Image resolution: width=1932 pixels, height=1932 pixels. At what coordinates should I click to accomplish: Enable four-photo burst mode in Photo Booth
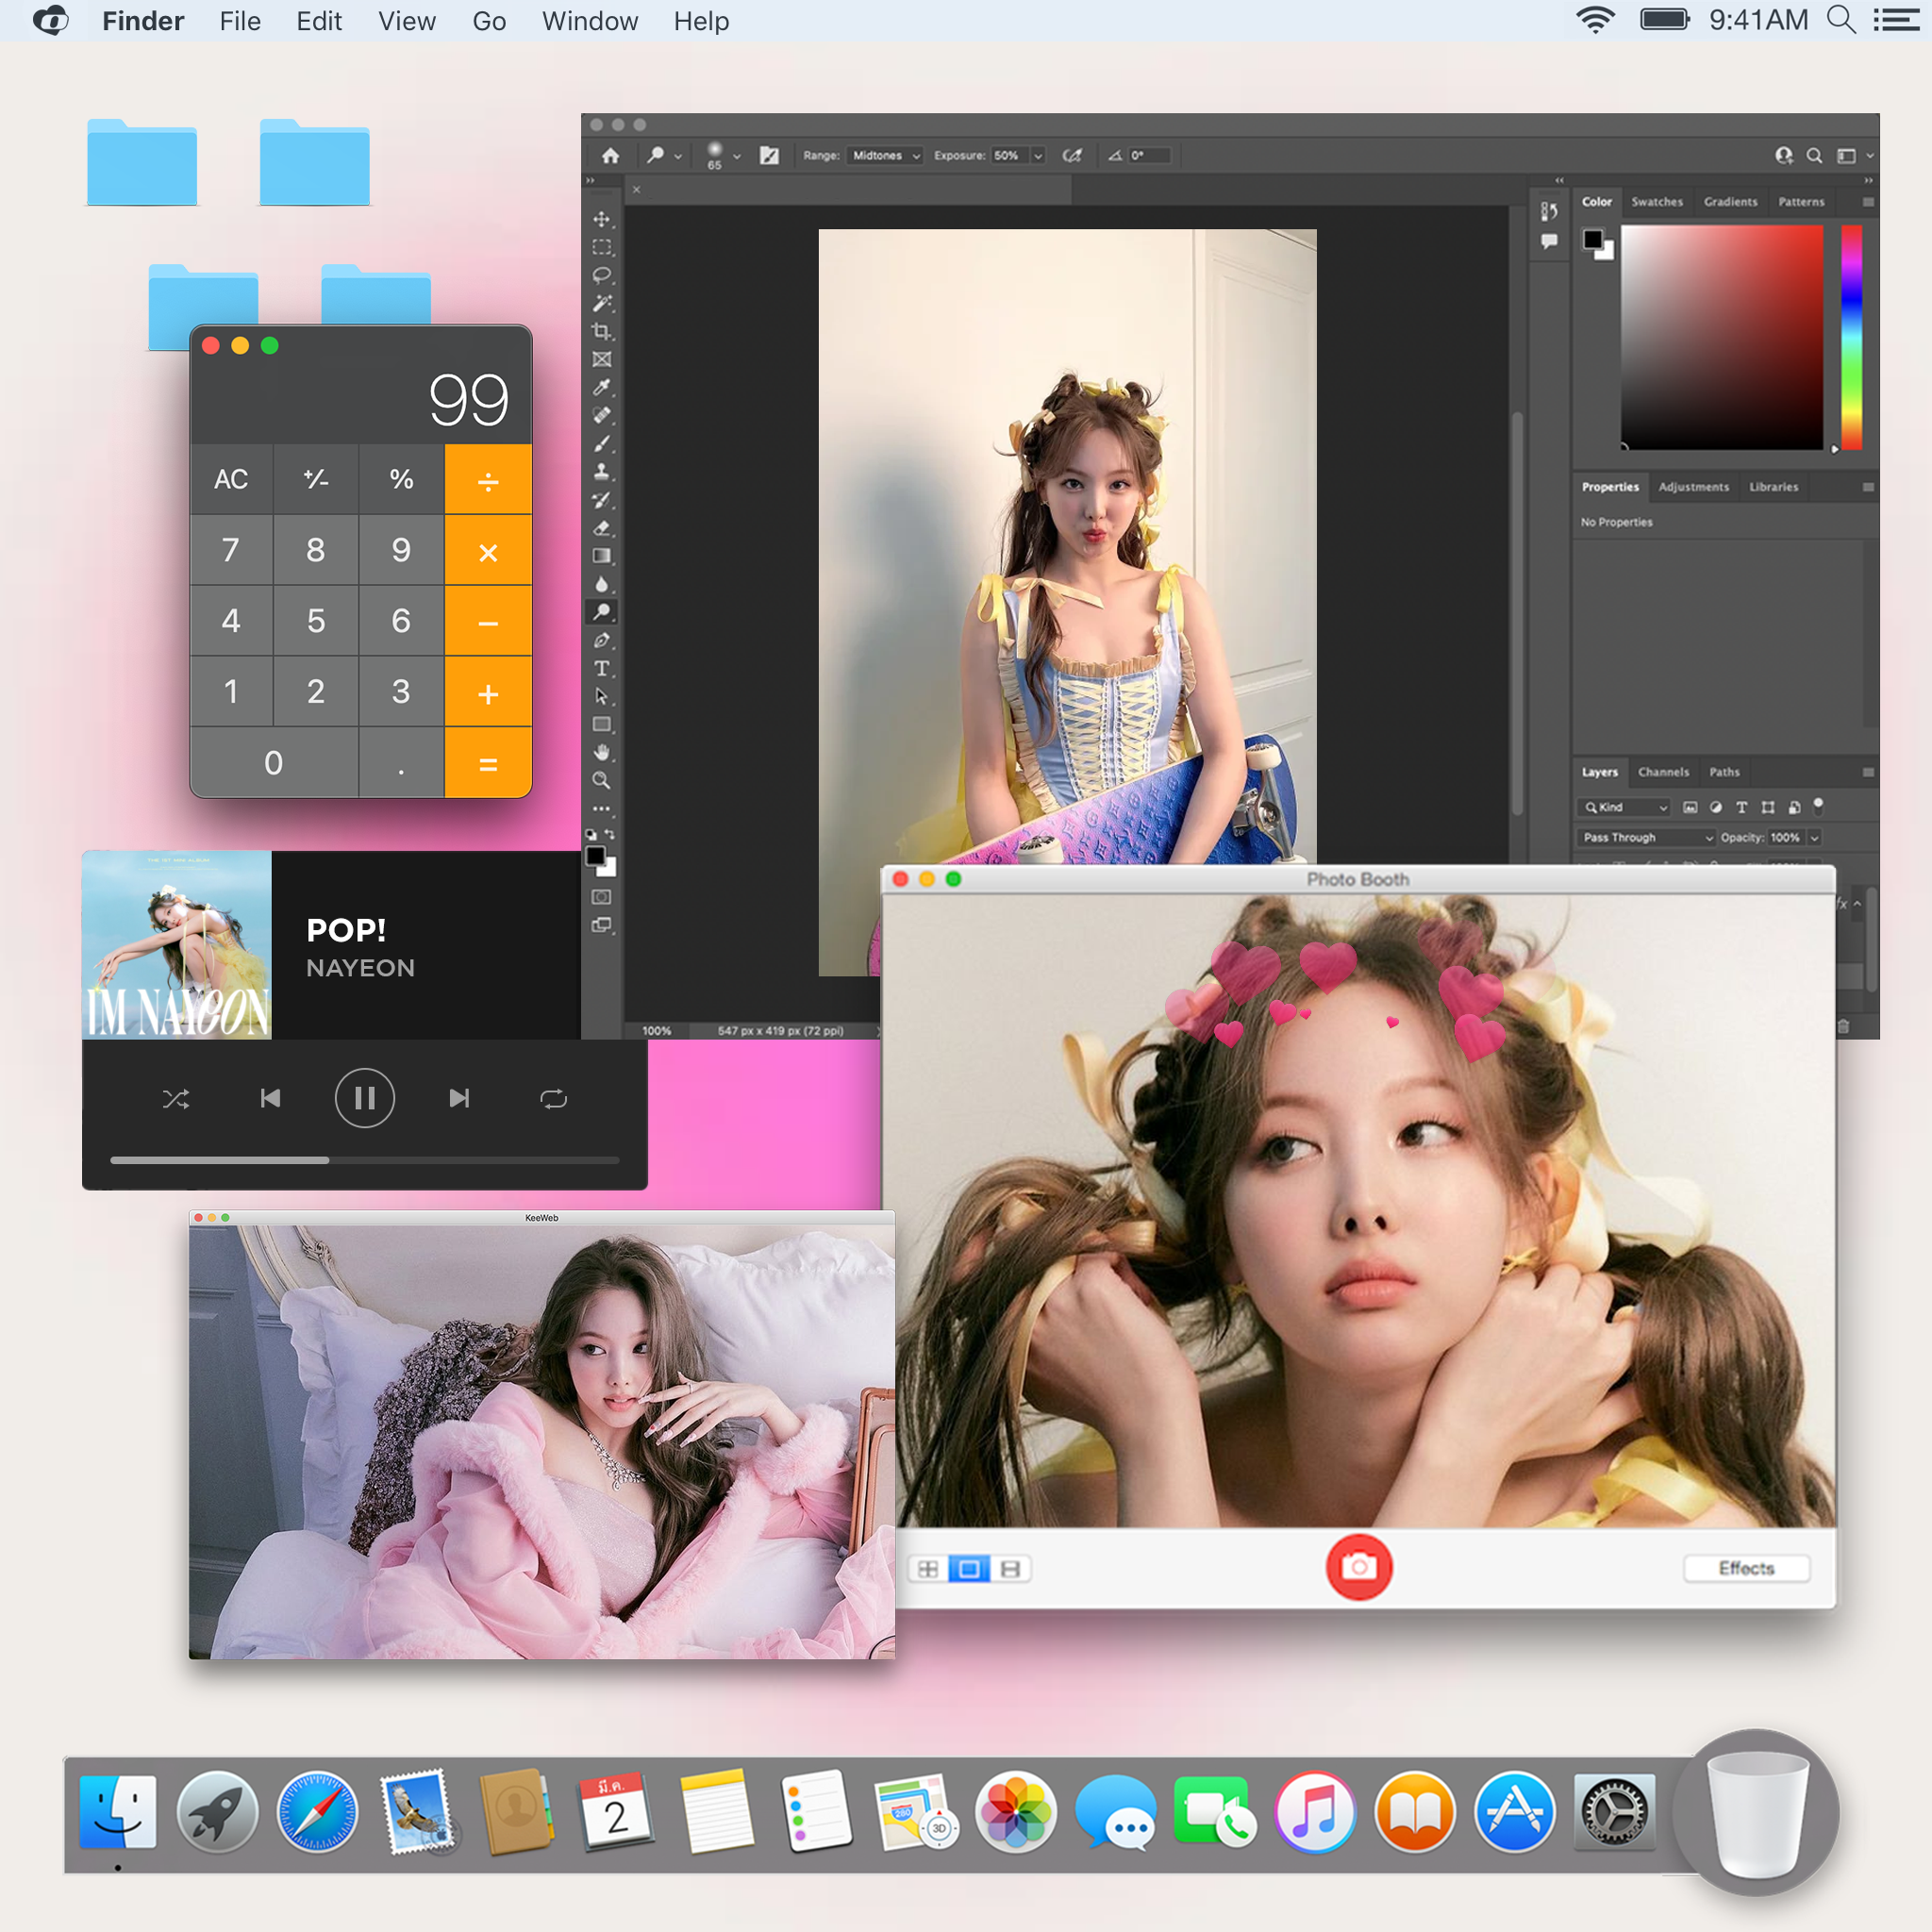tap(927, 1568)
